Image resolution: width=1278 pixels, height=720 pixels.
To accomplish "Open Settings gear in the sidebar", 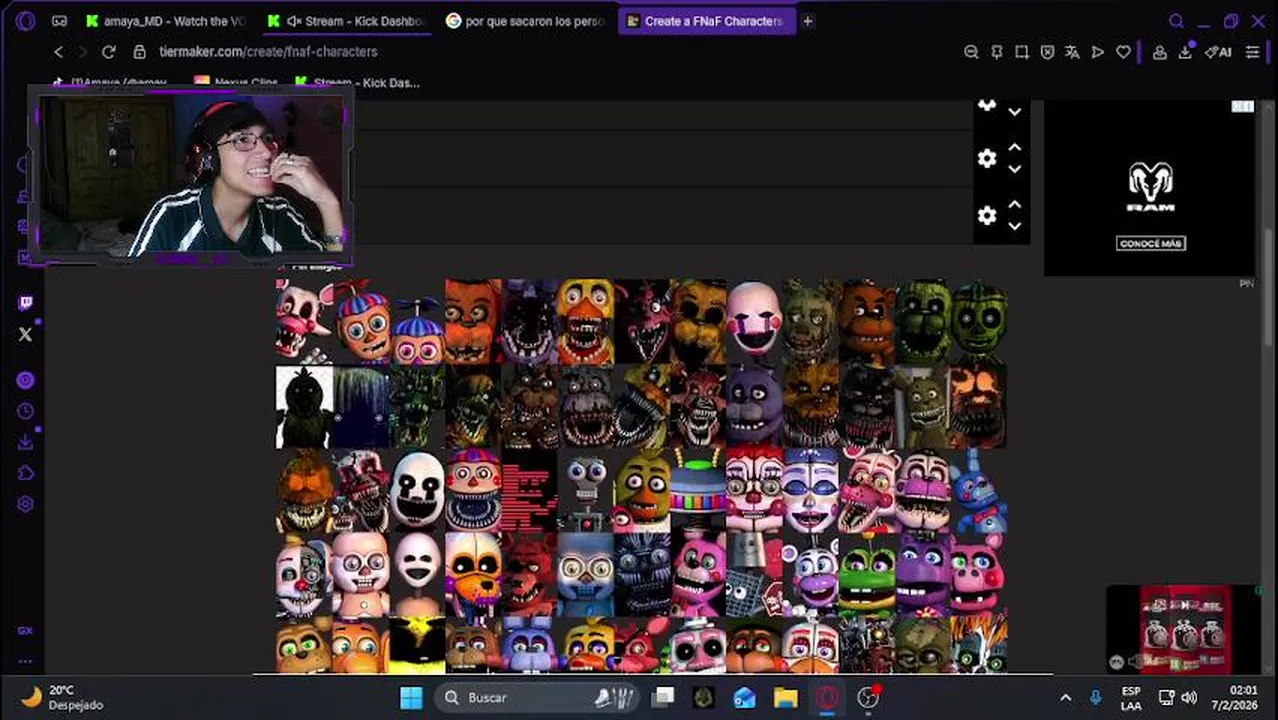I will click(25, 504).
